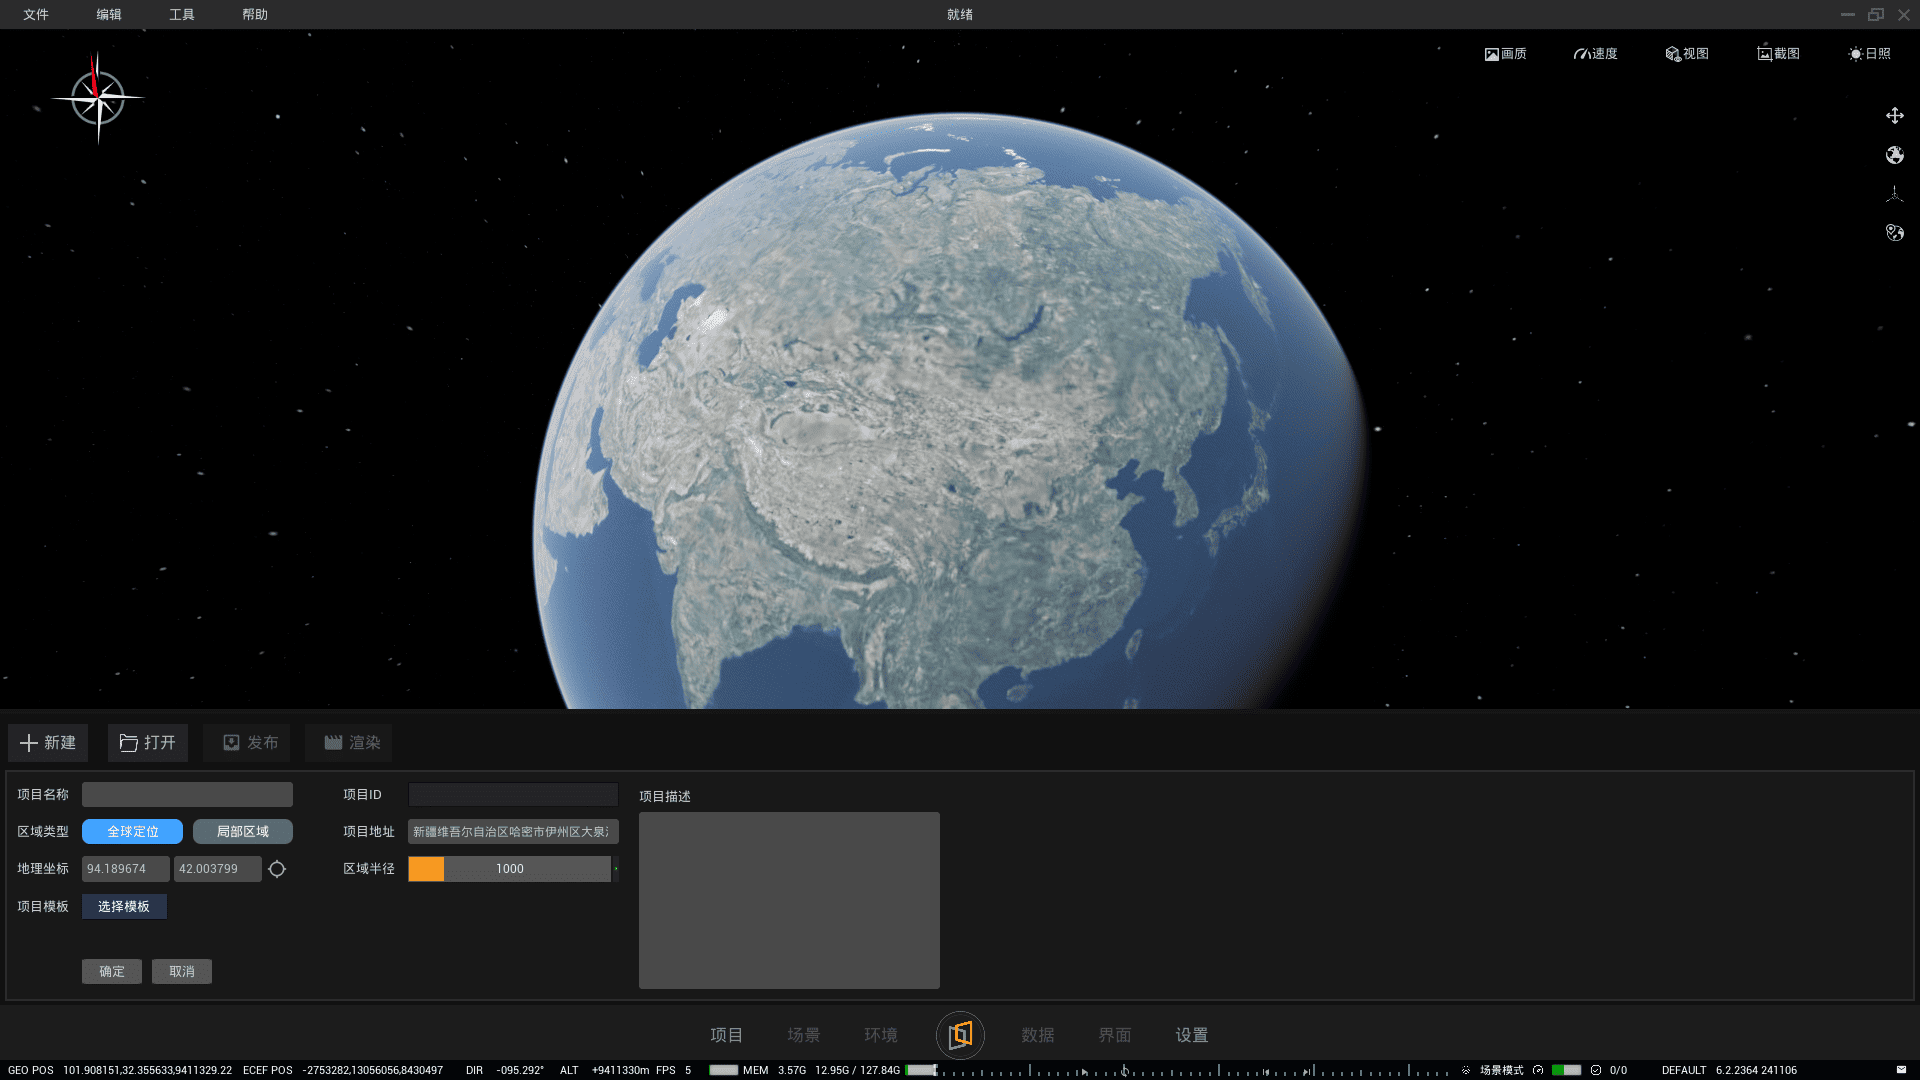Open the 画质 quality settings
This screenshot has height=1080, width=1920.
coord(1505,54)
